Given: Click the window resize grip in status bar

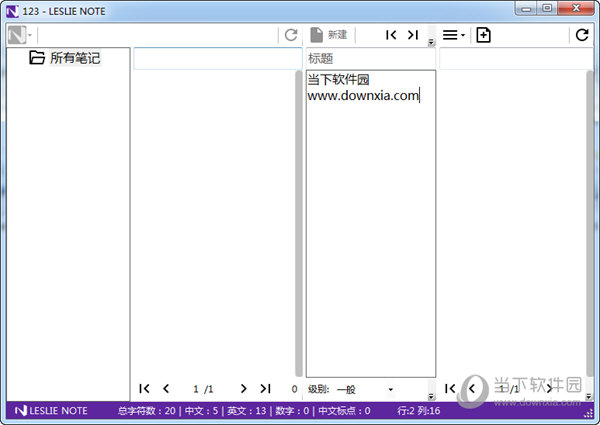Looking at the screenshot, I should (589, 413).
